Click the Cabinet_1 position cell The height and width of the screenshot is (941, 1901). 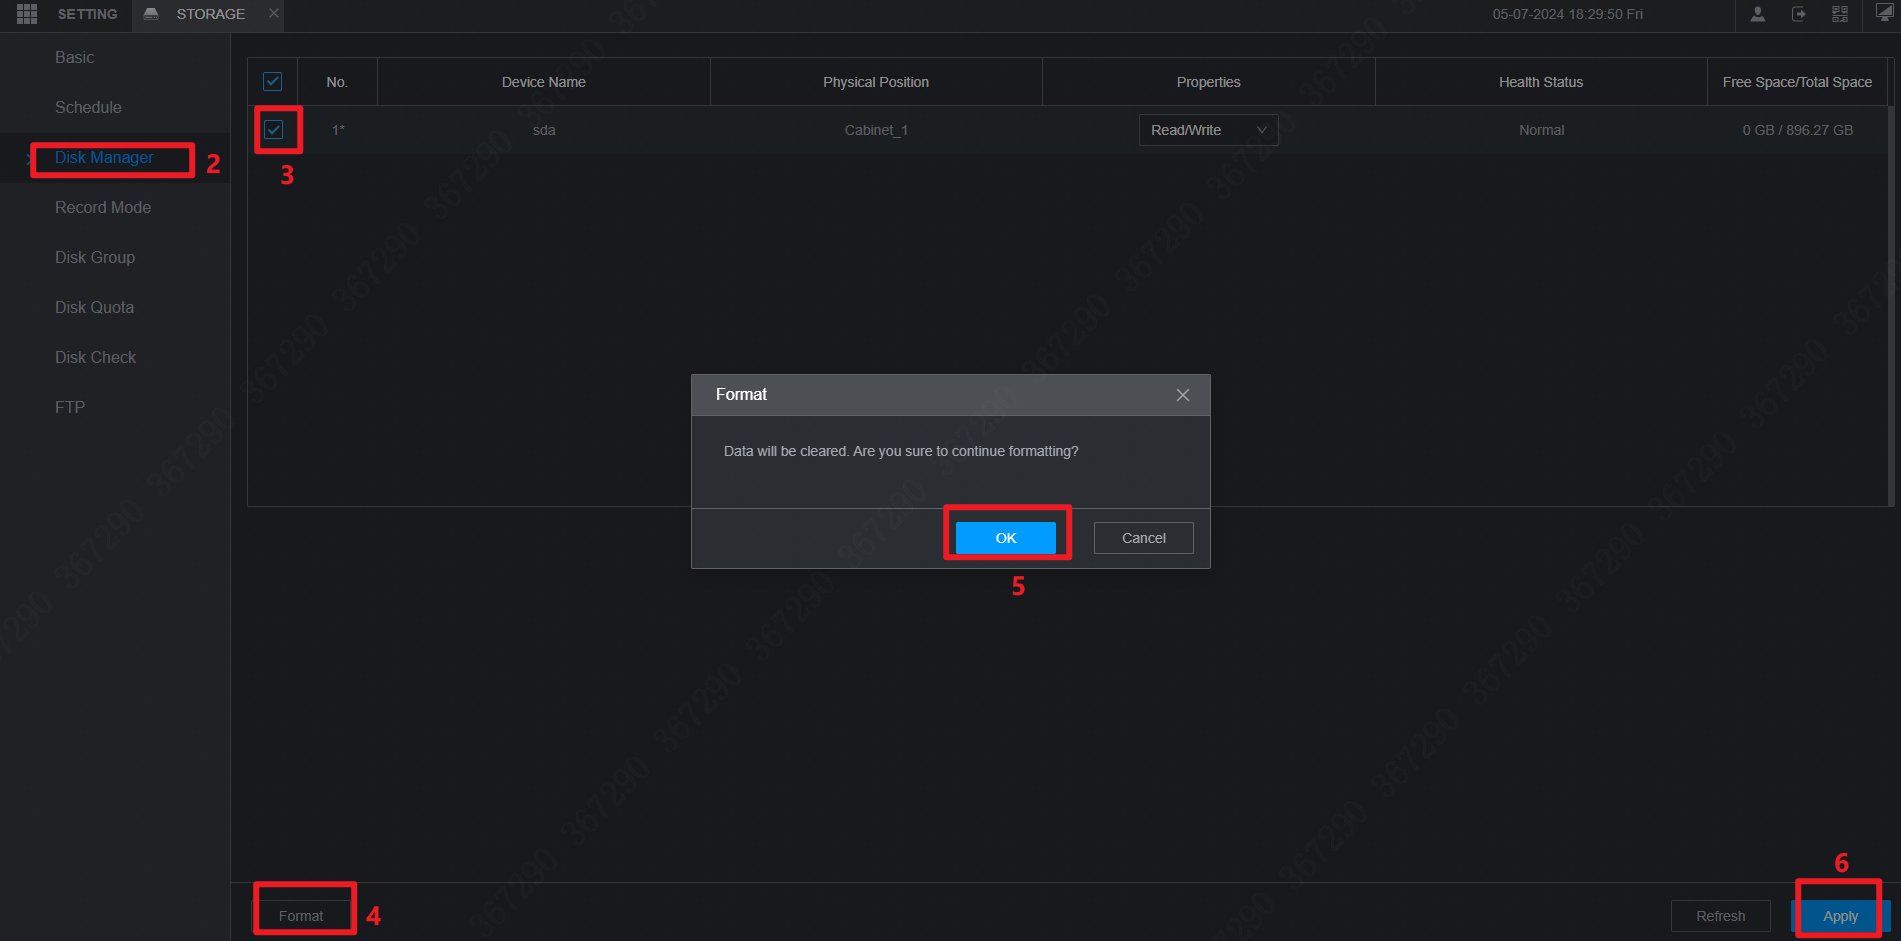(876, 130)
